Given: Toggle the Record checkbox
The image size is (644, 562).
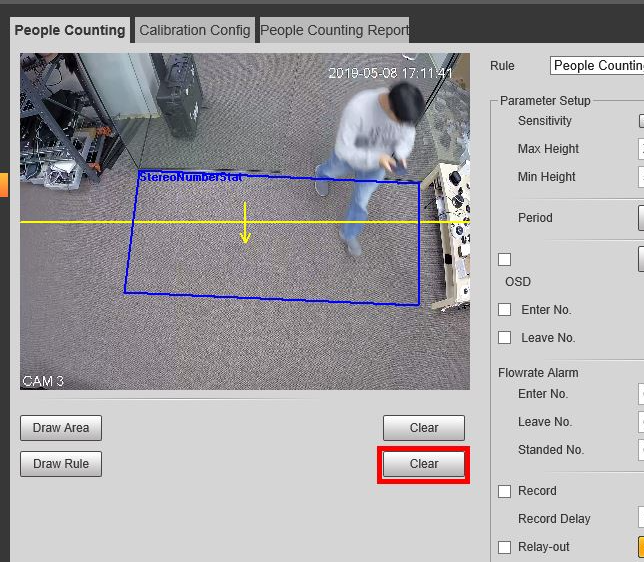Looking at the screenshot, I should click(x=505, y=491).
